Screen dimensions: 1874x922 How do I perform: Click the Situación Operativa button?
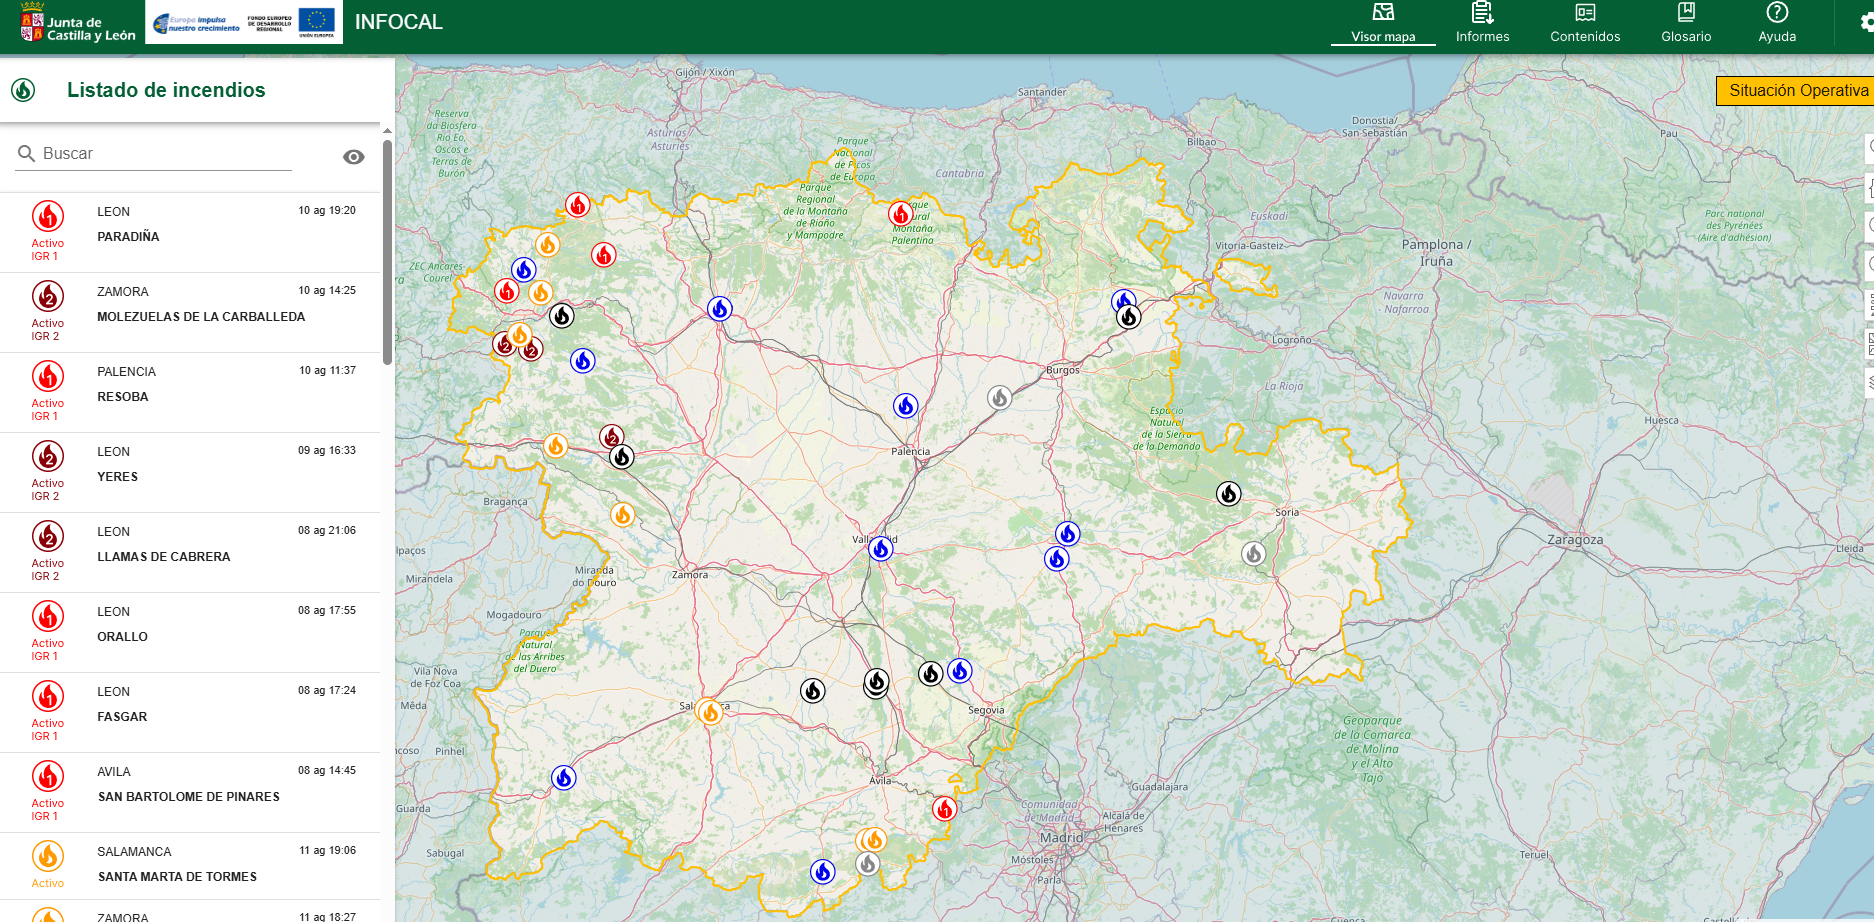(1797, 91)
